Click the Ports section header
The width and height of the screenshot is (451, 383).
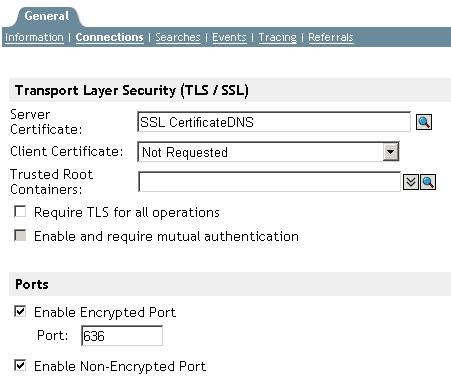click(230, 284)
